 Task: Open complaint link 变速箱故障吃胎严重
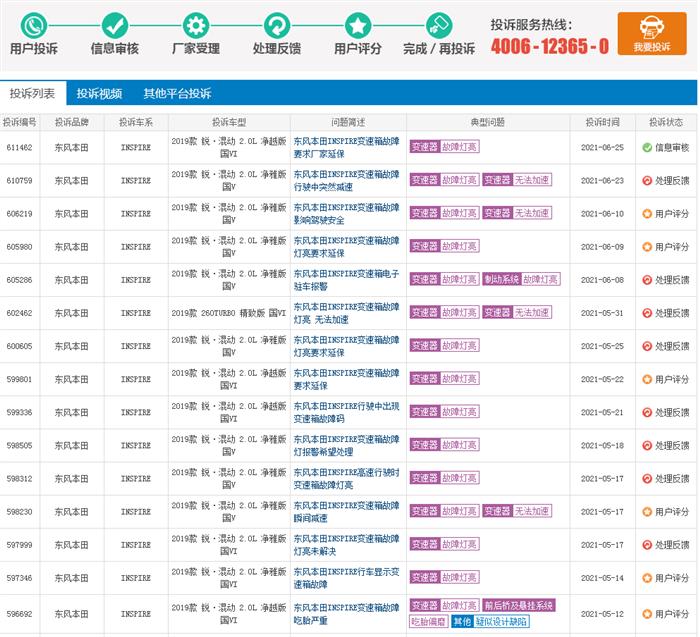click(x=346, y=614)
